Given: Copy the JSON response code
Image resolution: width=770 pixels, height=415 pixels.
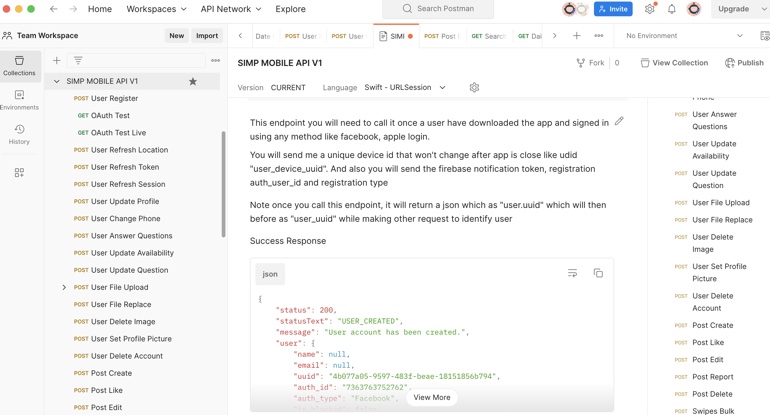Looking at the screenshot, I should pyautogui.click(x=598, y=273).
